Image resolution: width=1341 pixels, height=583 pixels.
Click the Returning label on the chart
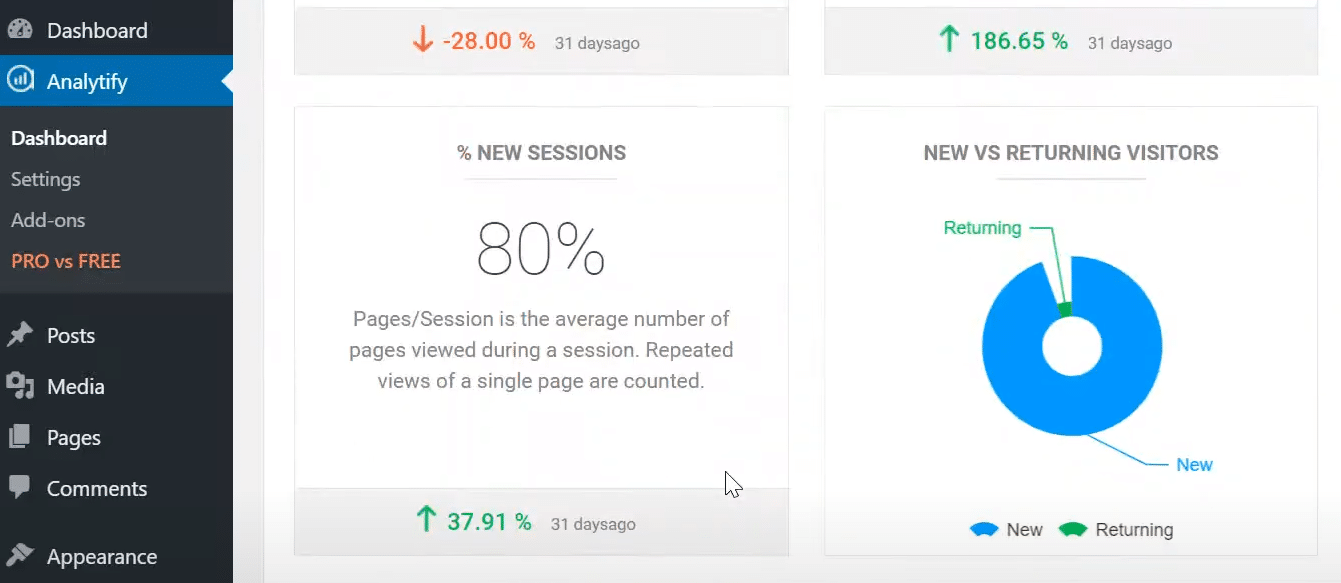[981, 228]
